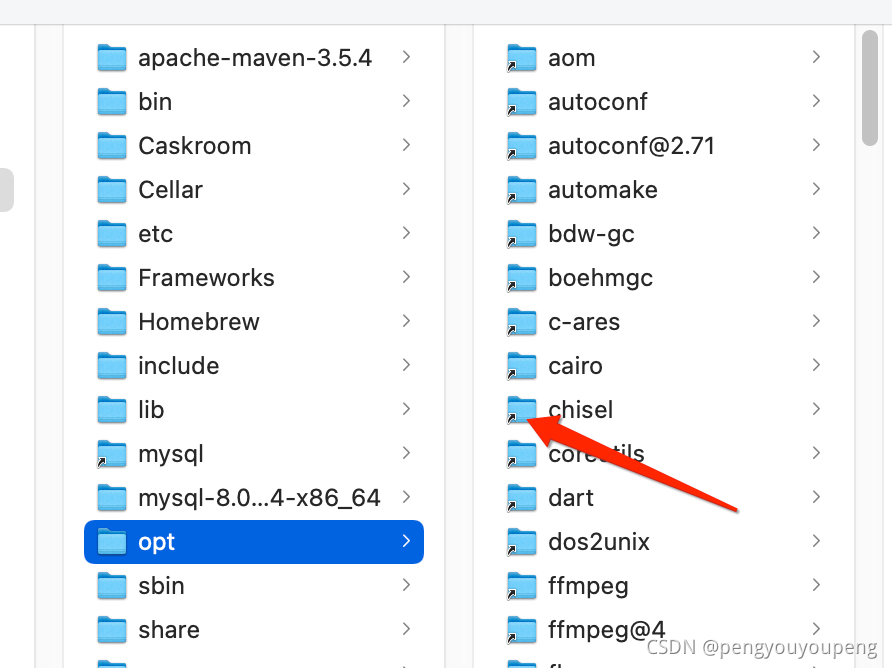
Task: Select the Cellar folder icon
Action: click(112, 189)
